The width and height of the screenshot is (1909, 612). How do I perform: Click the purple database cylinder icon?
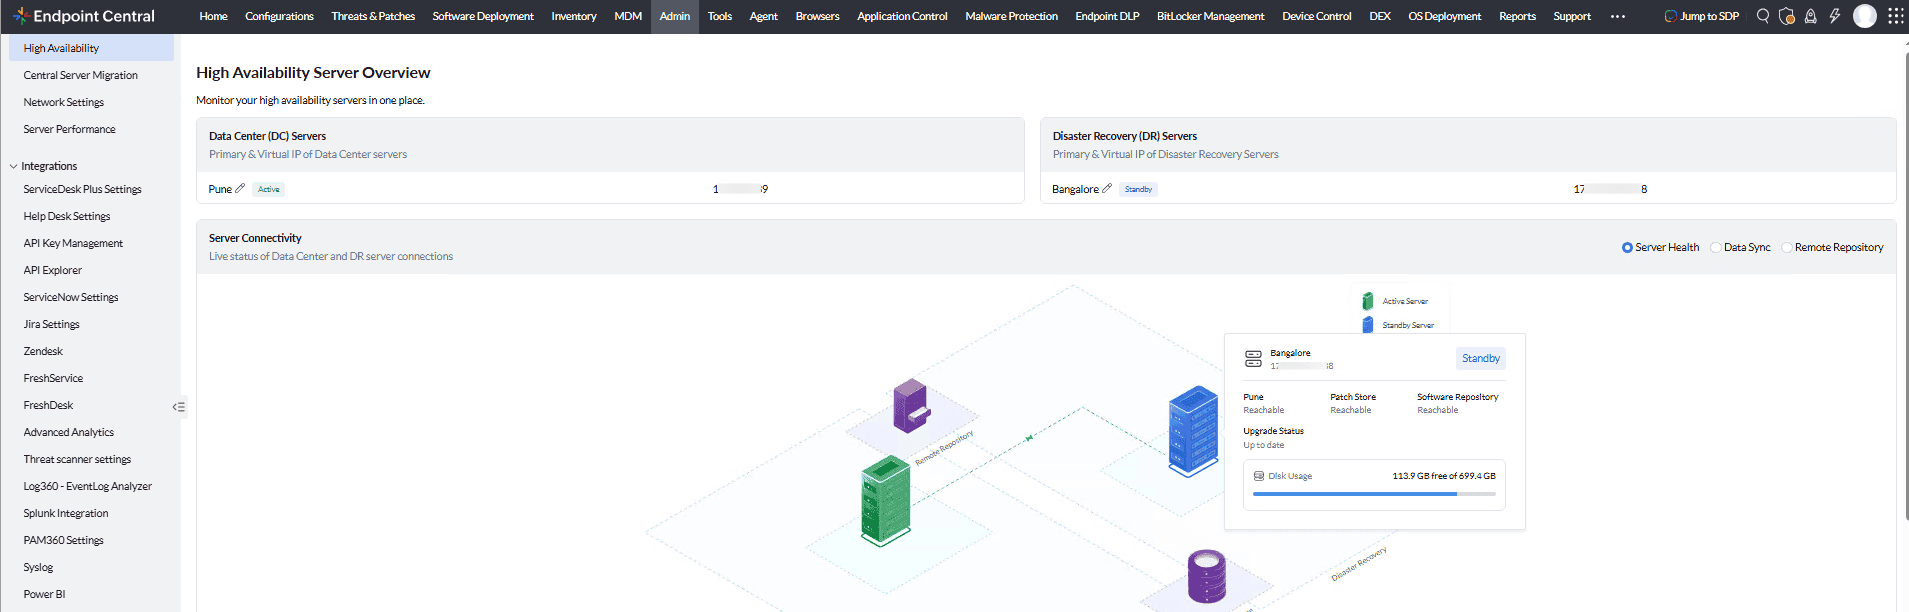(x=1206, y=576)
